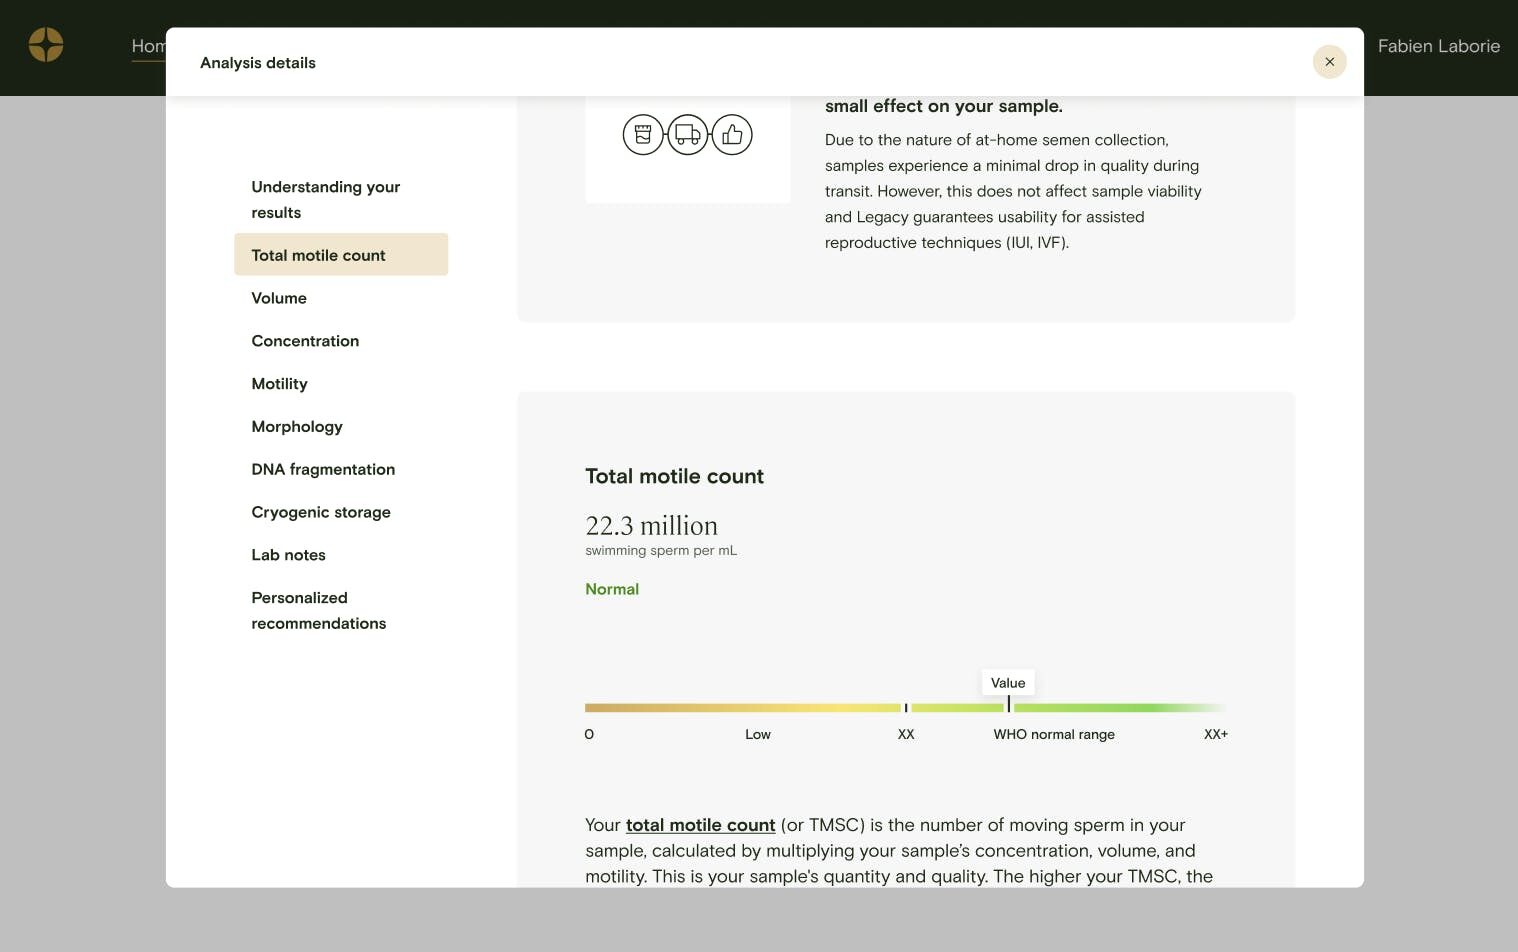Click the Total motile count heading
Viewport: 1518px width, 952px height.
674,477
